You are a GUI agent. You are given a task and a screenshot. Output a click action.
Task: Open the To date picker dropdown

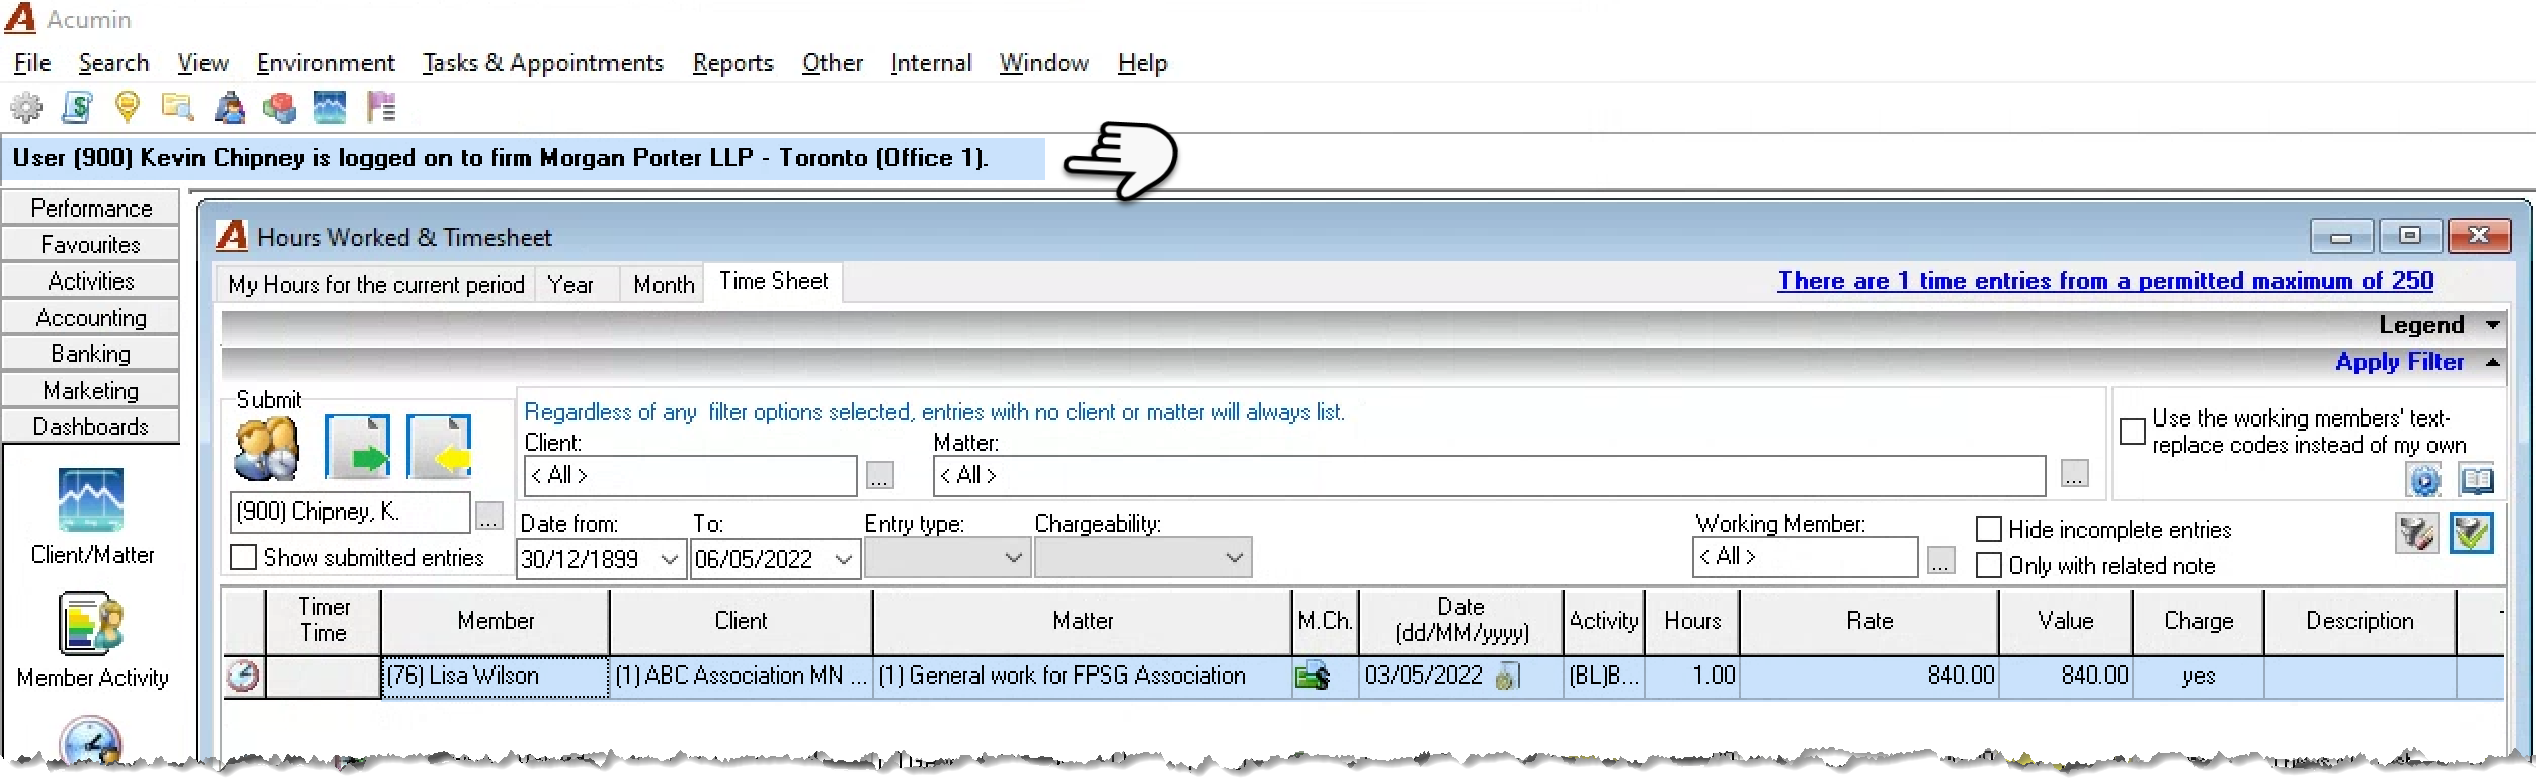point(843,559)
